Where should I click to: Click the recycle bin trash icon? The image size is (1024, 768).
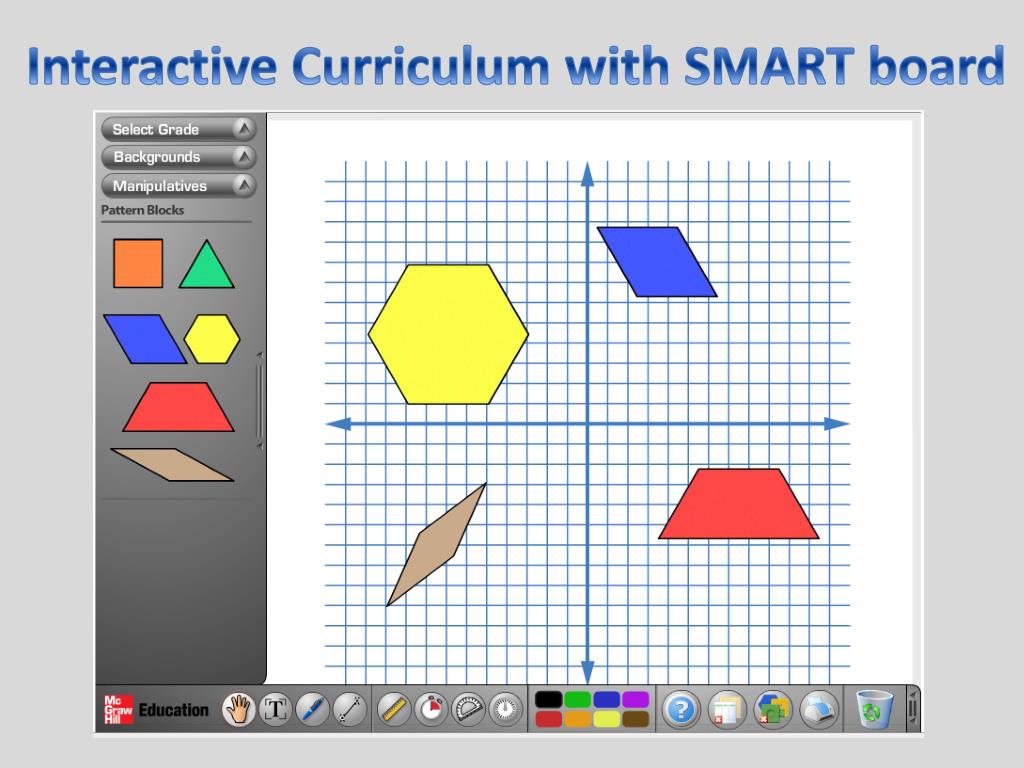coord(874,709)
